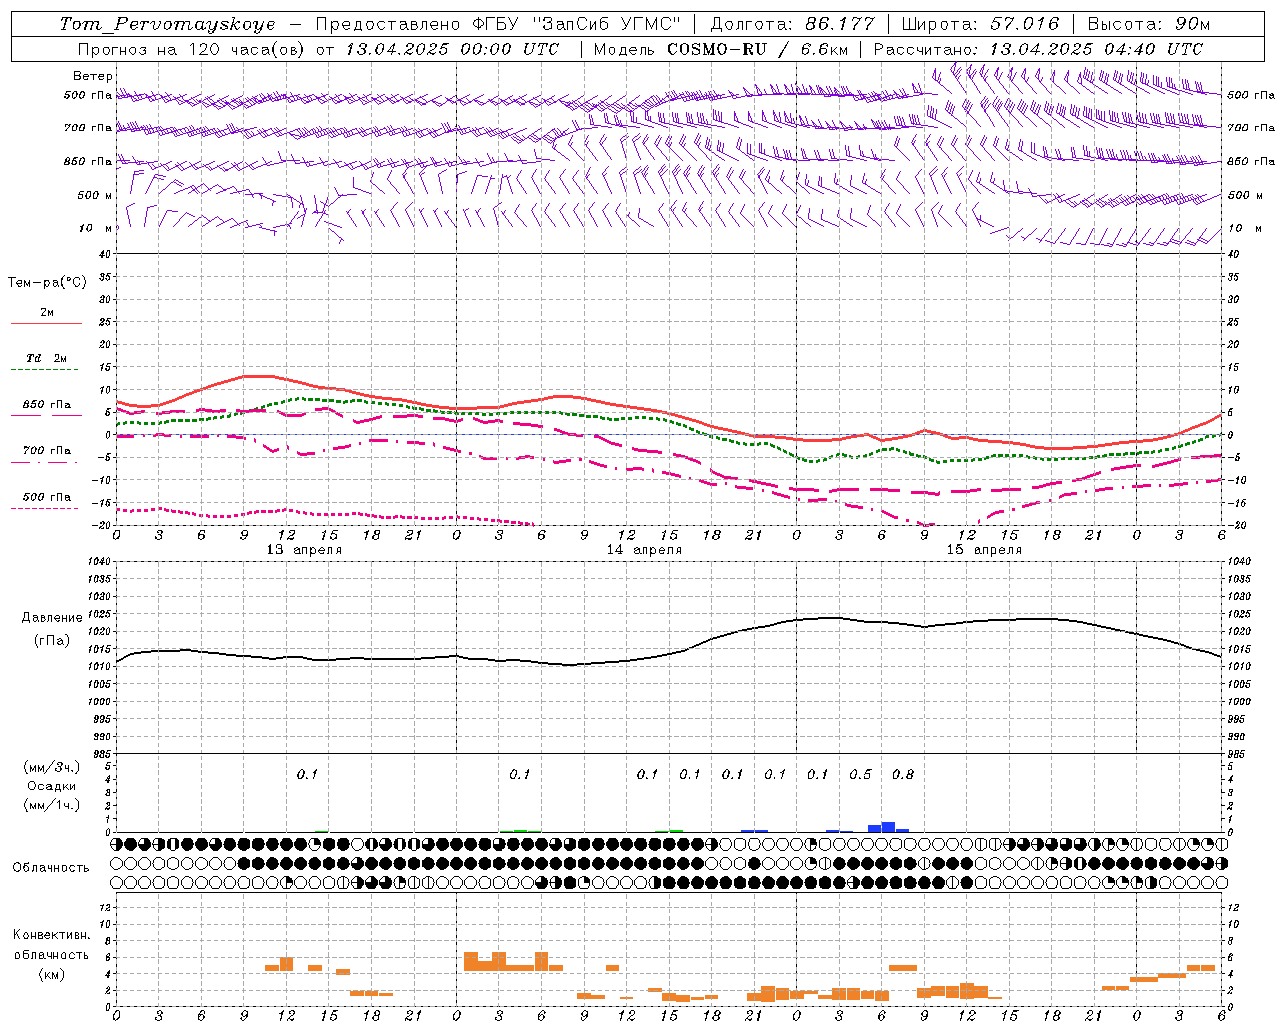Click the 'Td 2м' dew point legend entry
The width and height of the screenshot is (1280, 1024).
[47, 358]
